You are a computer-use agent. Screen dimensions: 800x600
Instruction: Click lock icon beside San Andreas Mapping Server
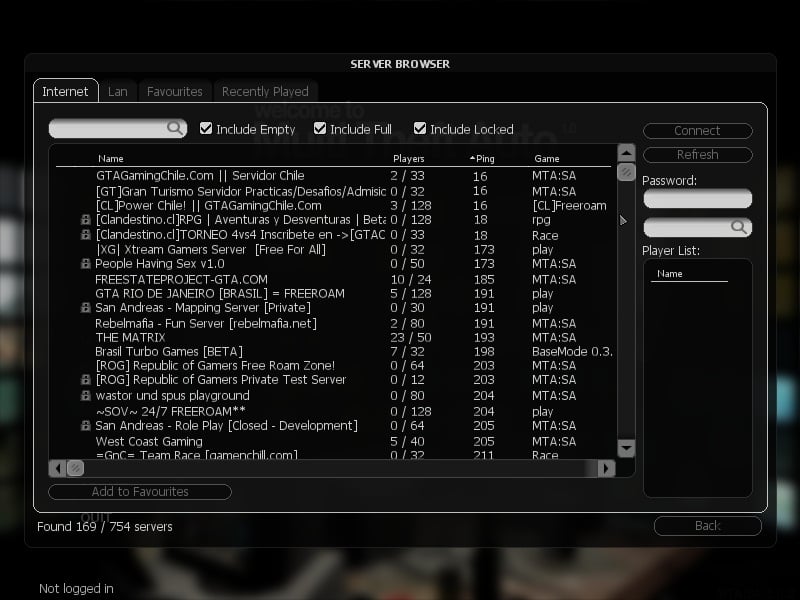[86, 308]
